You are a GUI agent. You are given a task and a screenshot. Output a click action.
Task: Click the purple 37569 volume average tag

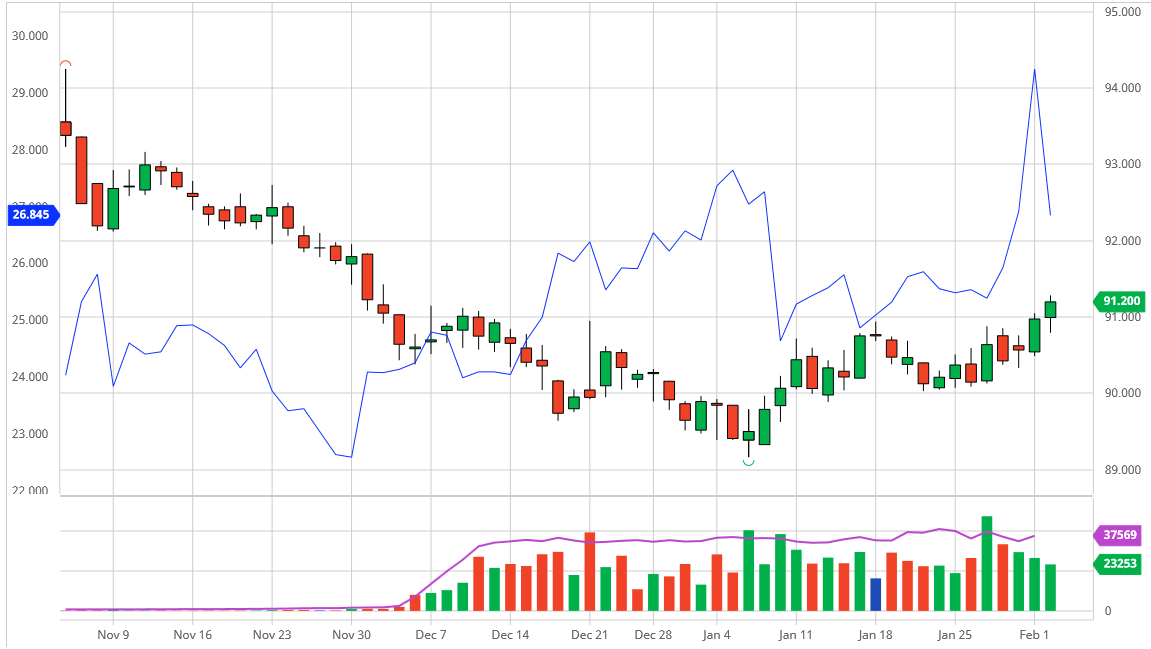1119,535
